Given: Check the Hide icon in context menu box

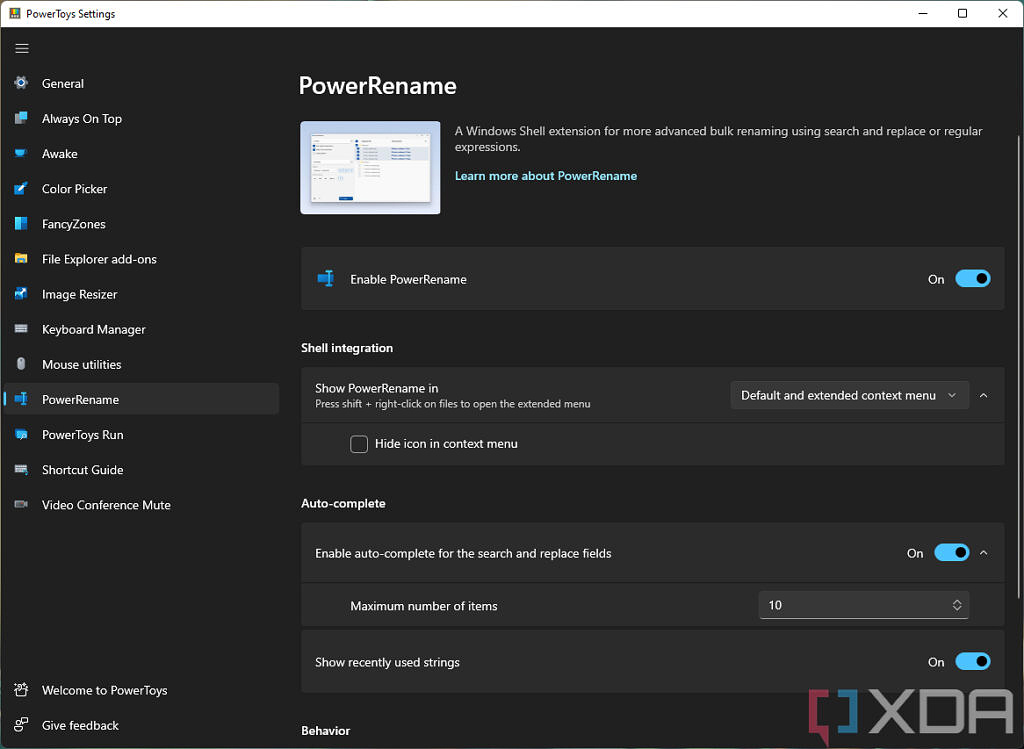Looking at the screenshot, I should coord(359,444).
